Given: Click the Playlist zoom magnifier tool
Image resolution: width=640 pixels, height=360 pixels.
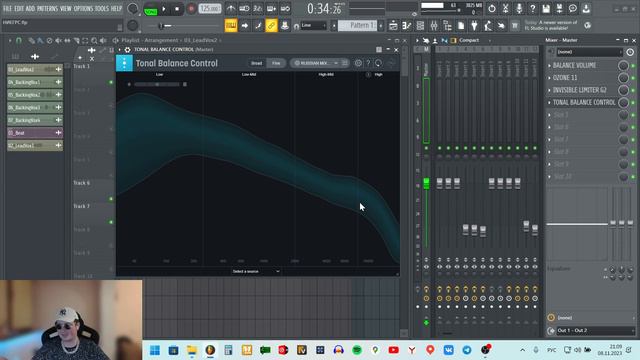Looking at the screenshot, I should coord(94,40).
